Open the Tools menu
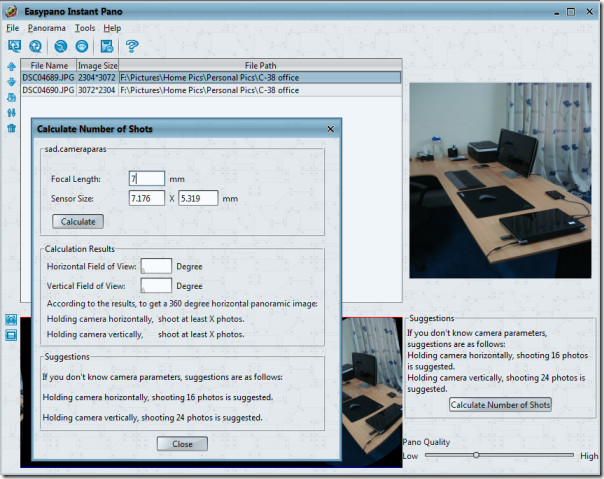The height and width of the screenshot is (479, 604). [85, 28]
